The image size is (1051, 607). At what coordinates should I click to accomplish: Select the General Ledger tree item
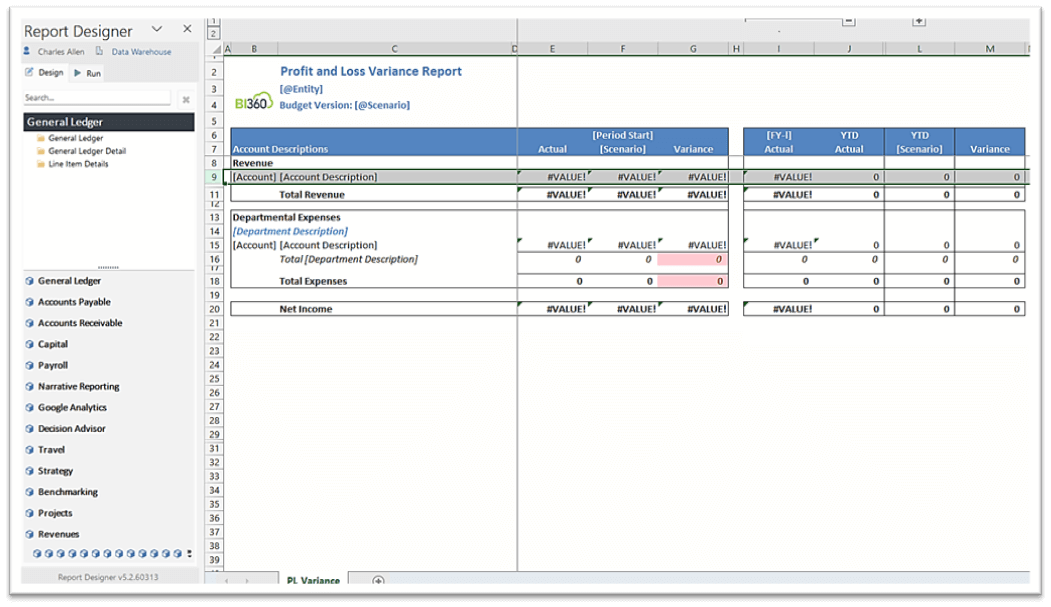[x=75, y=139]
